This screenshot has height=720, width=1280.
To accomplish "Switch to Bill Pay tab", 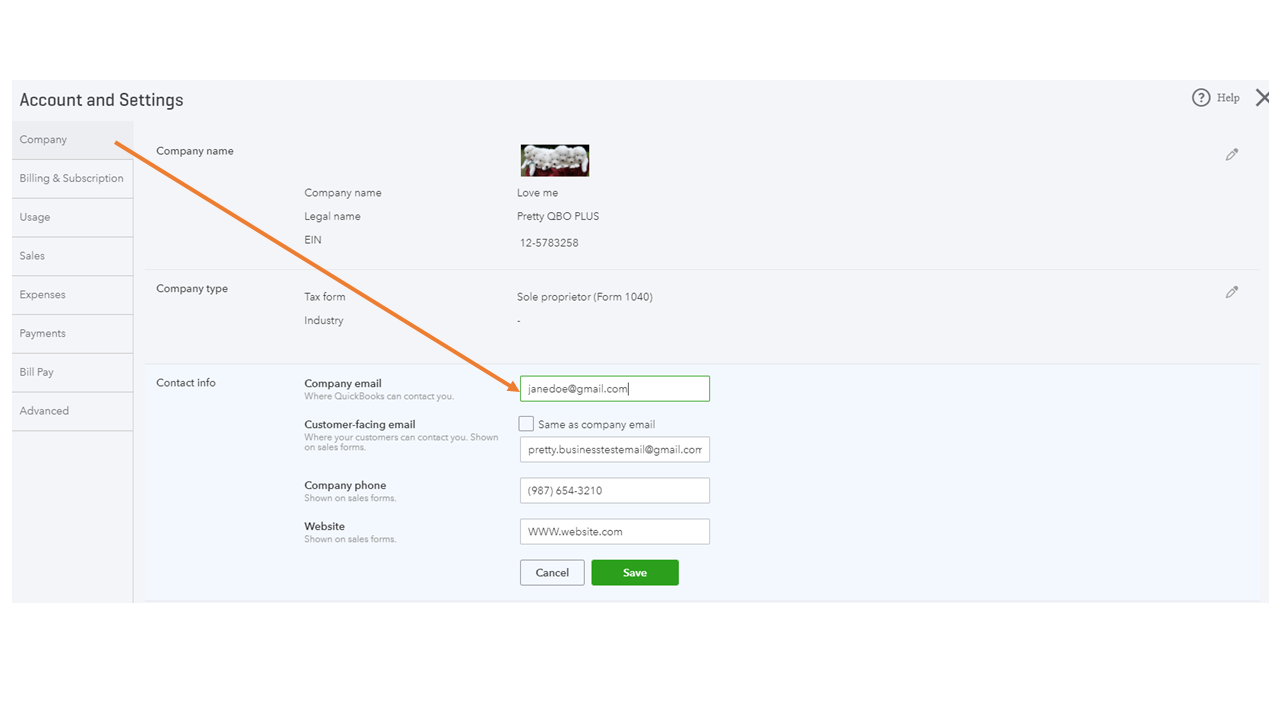I will coord(37,372).
